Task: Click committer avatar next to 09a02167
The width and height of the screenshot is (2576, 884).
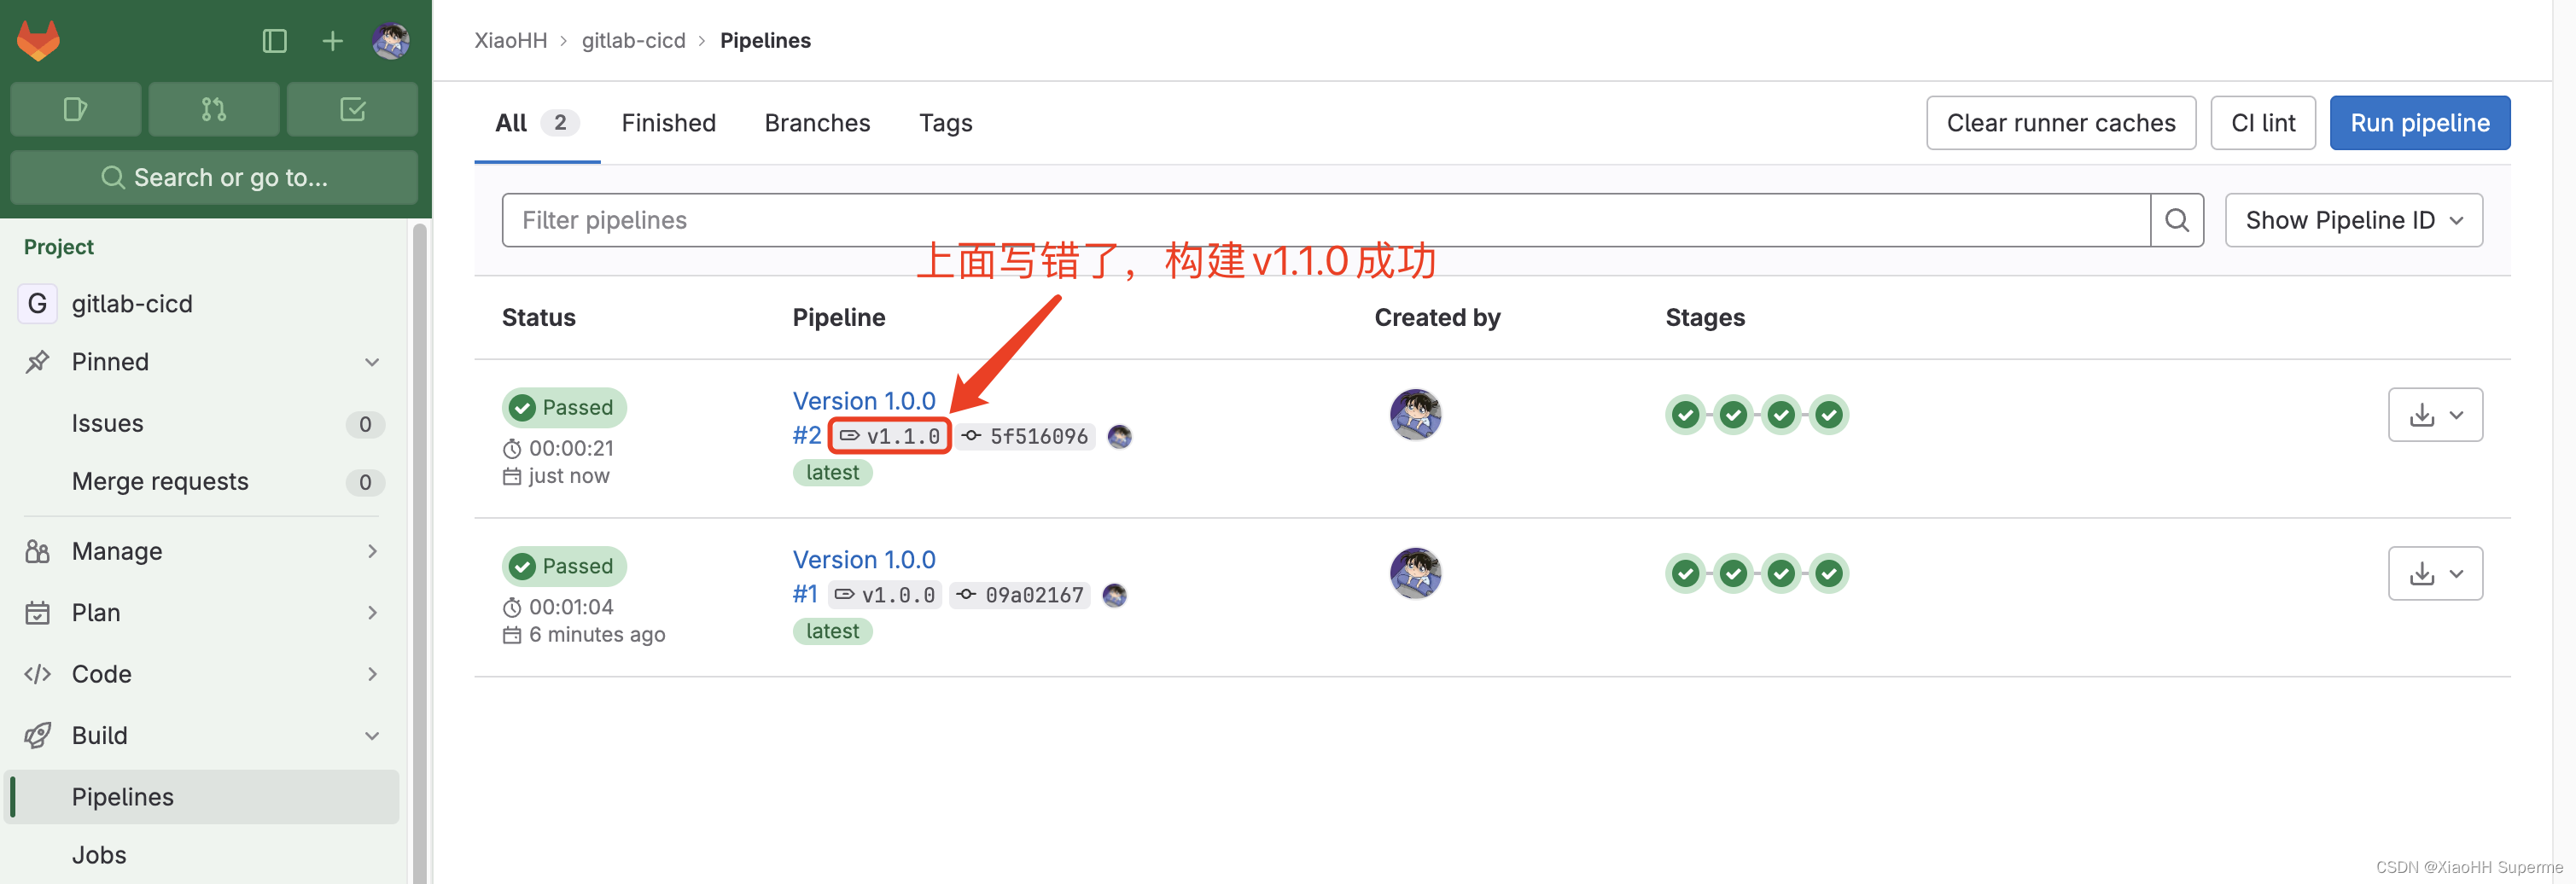Action: pos(1114,595)
